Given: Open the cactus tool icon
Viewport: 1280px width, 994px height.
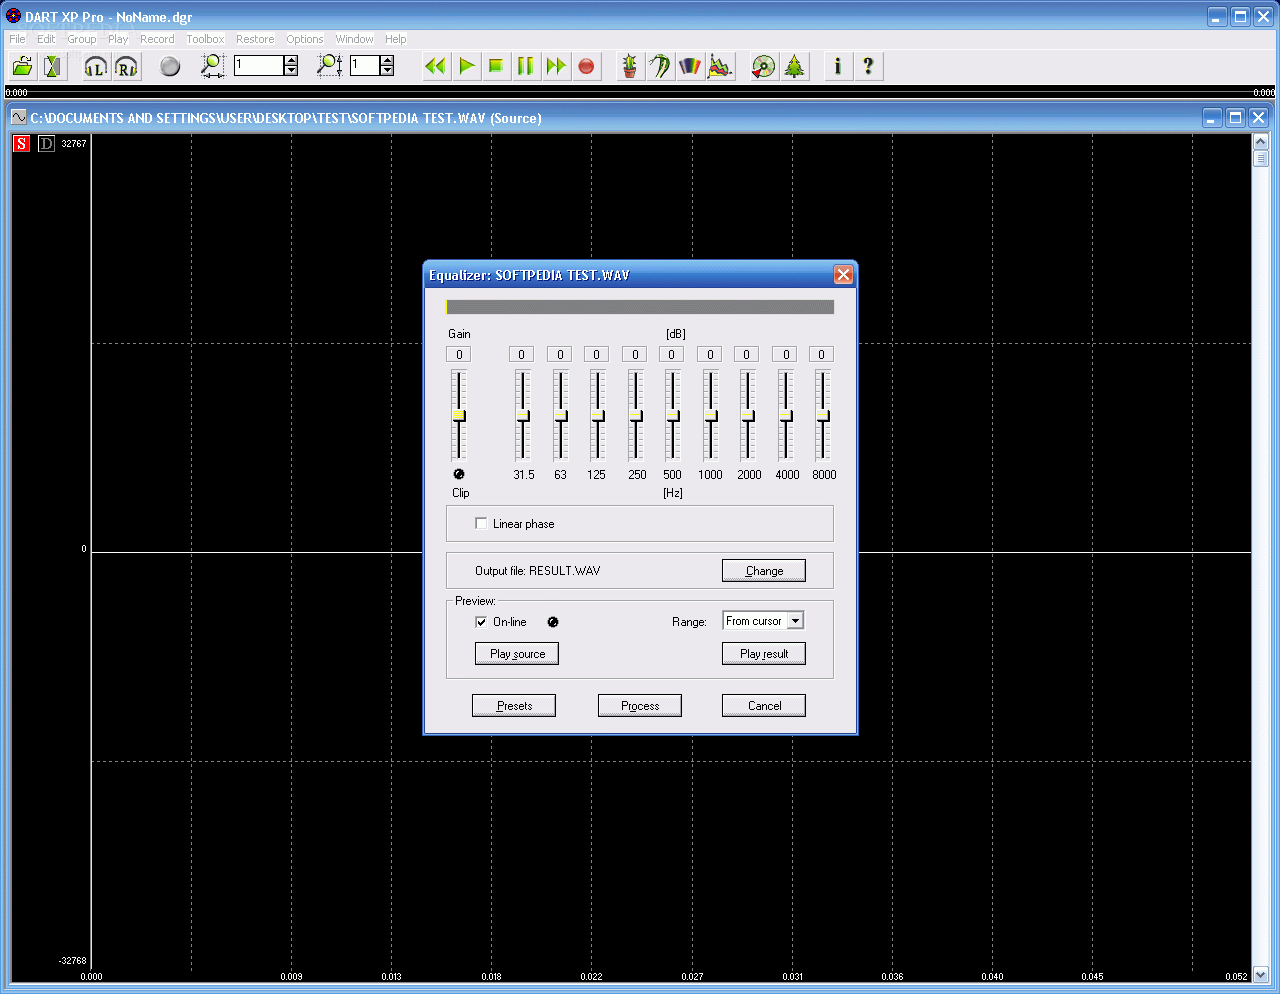Looking at the screenshot, I should 629,66.
